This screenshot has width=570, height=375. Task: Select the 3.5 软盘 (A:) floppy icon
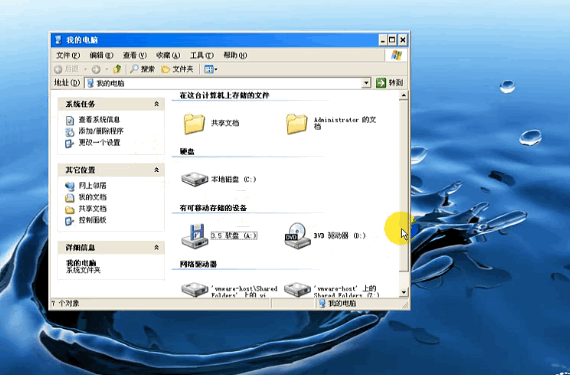(x=194, y=236)
